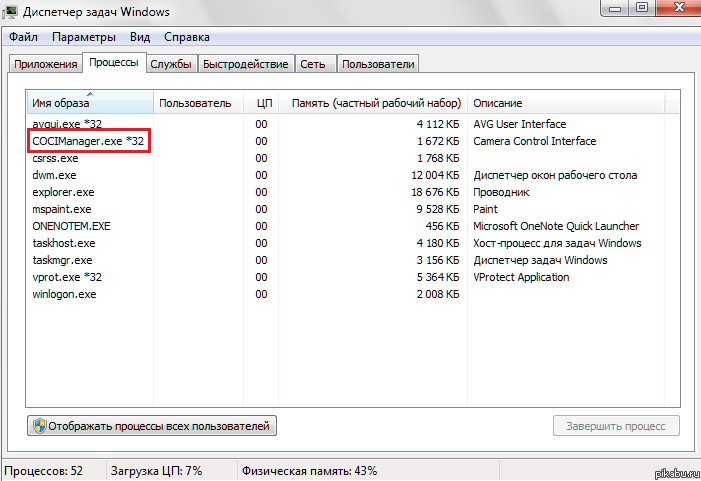
Task: Open the Быстродействие tab
Action: tap(246, 64)
